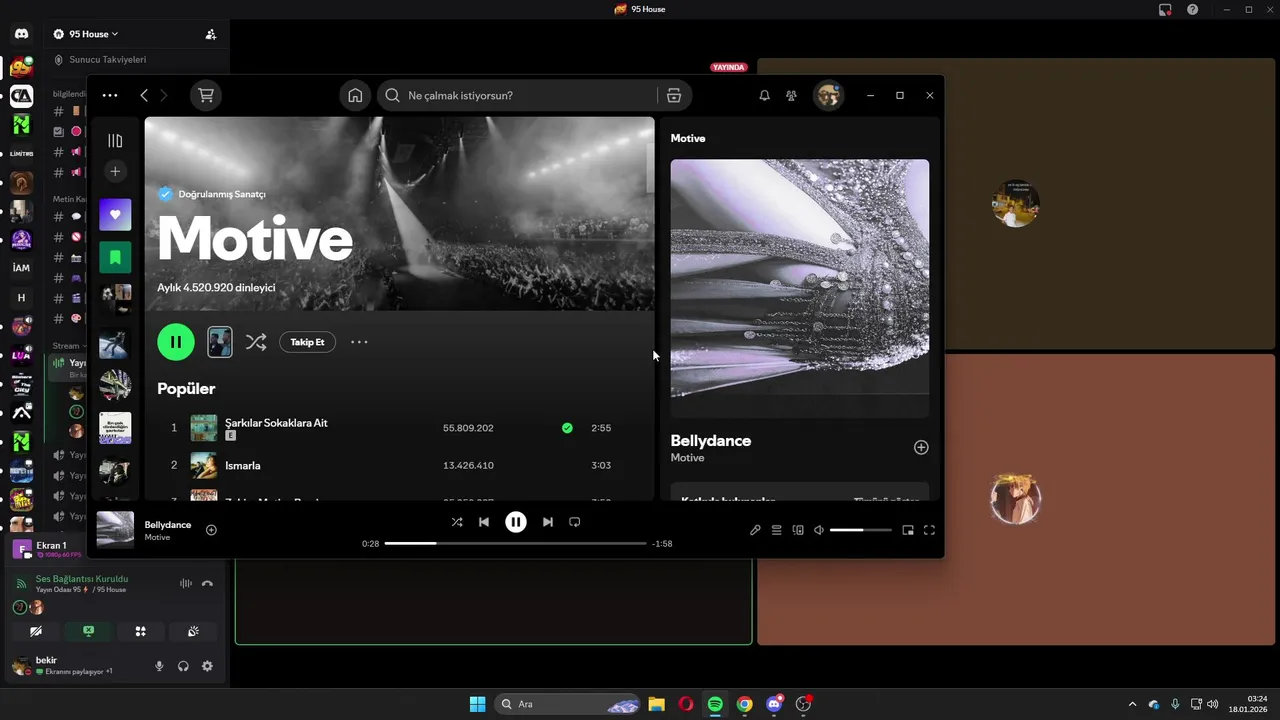Mute the Discord microphone

(159, 666)
